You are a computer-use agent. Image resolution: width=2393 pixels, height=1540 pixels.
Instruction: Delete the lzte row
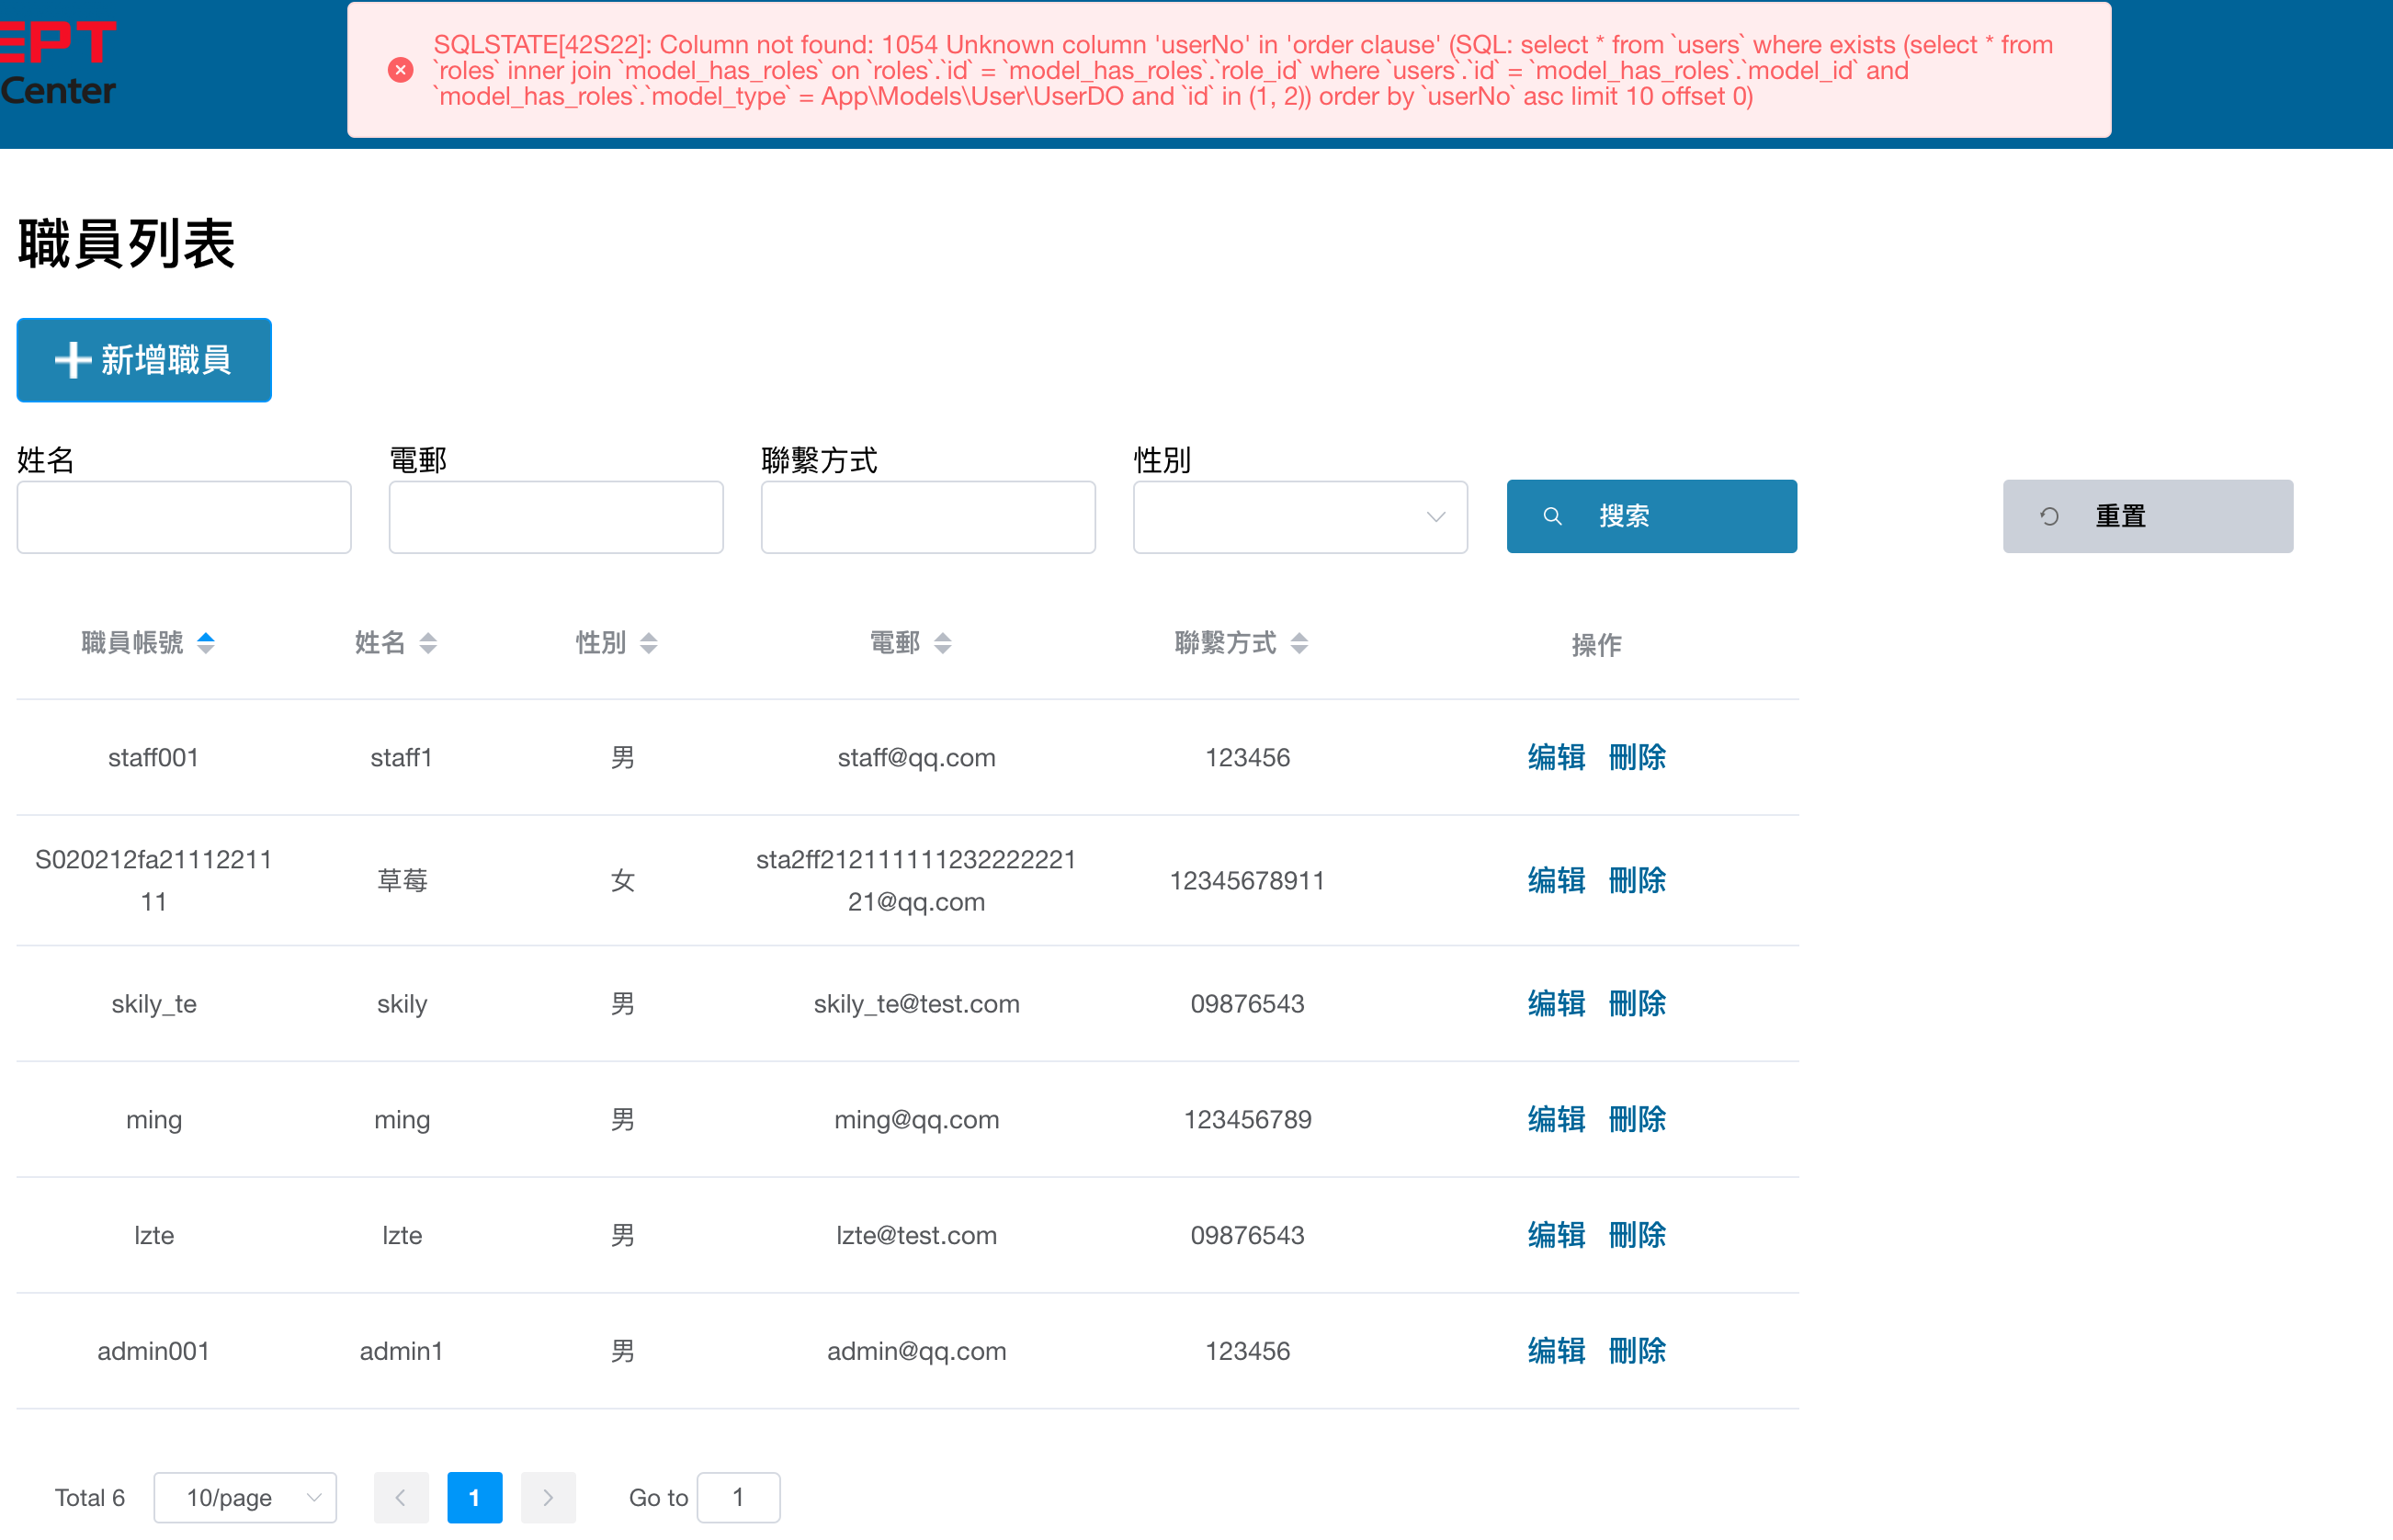(1637, 1235)
